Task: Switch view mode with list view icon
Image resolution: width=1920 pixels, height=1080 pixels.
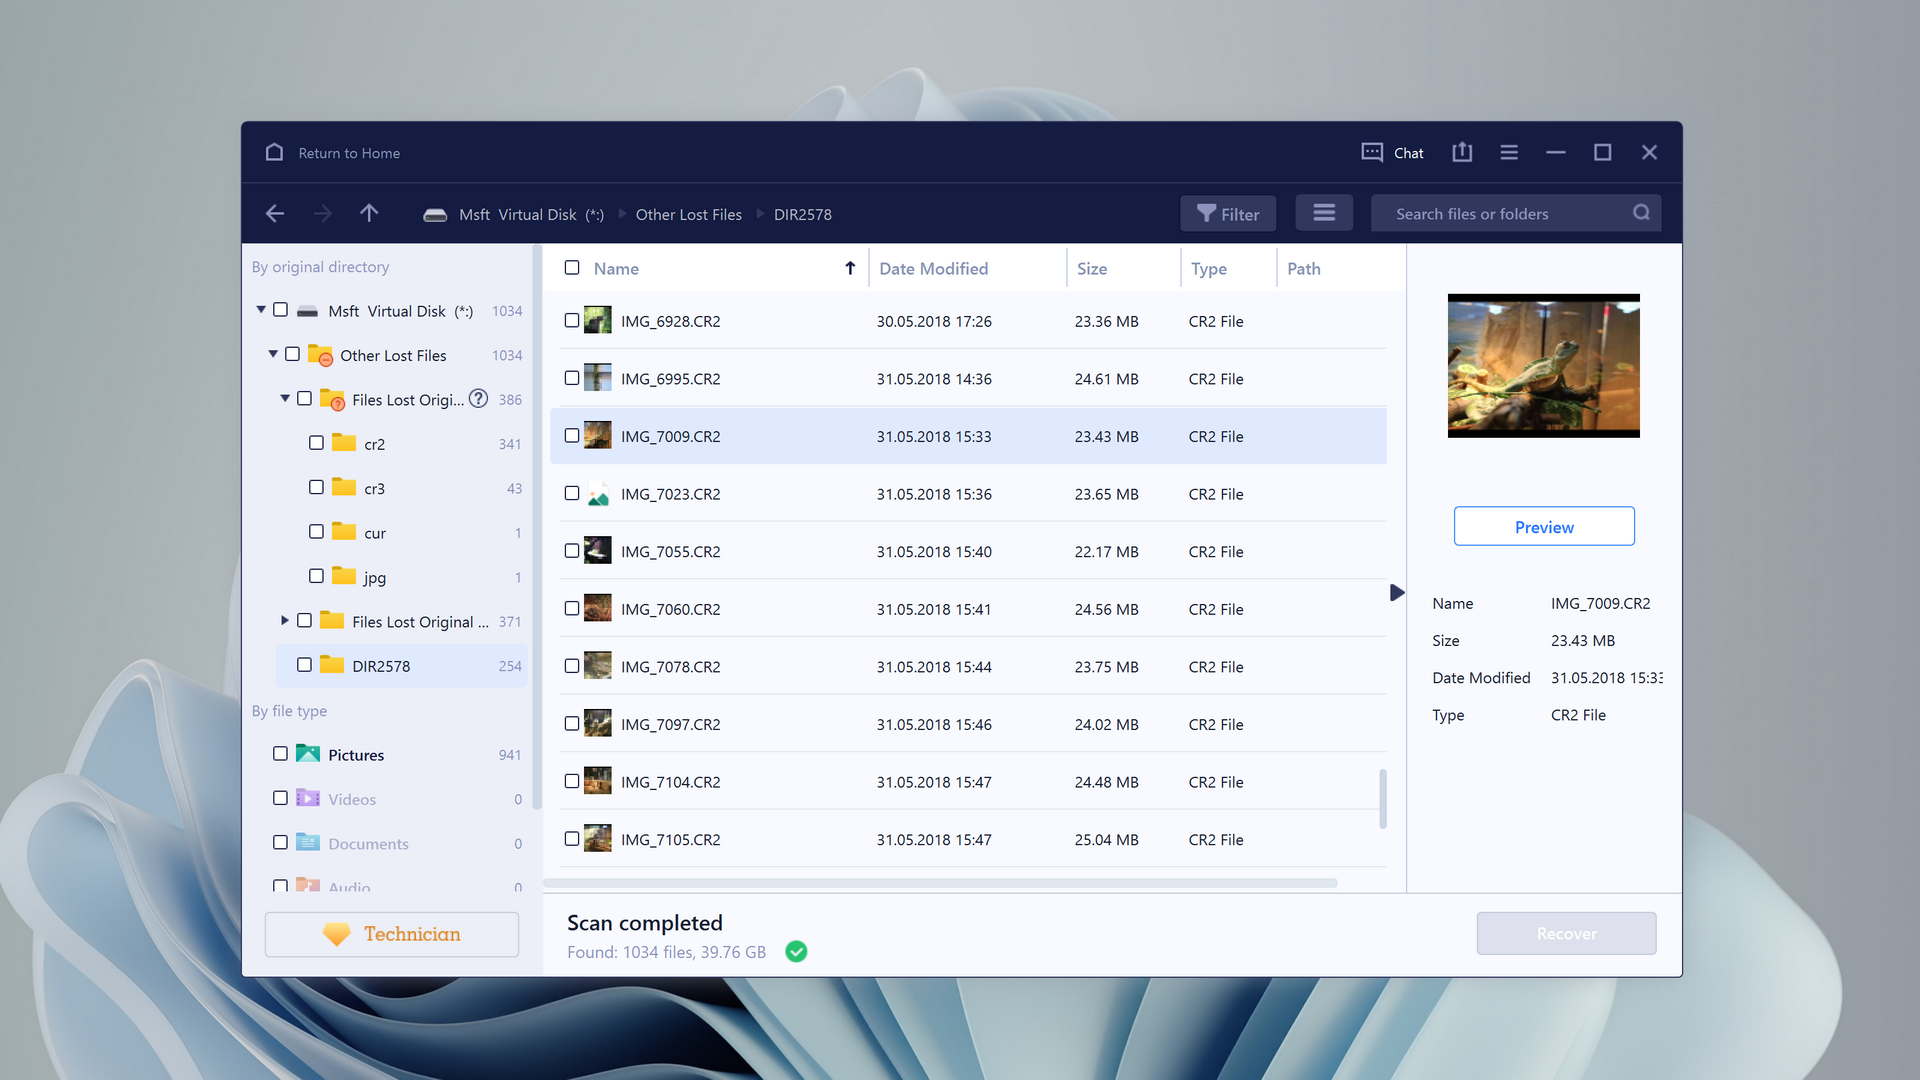Action: [x=1324, y=213]
